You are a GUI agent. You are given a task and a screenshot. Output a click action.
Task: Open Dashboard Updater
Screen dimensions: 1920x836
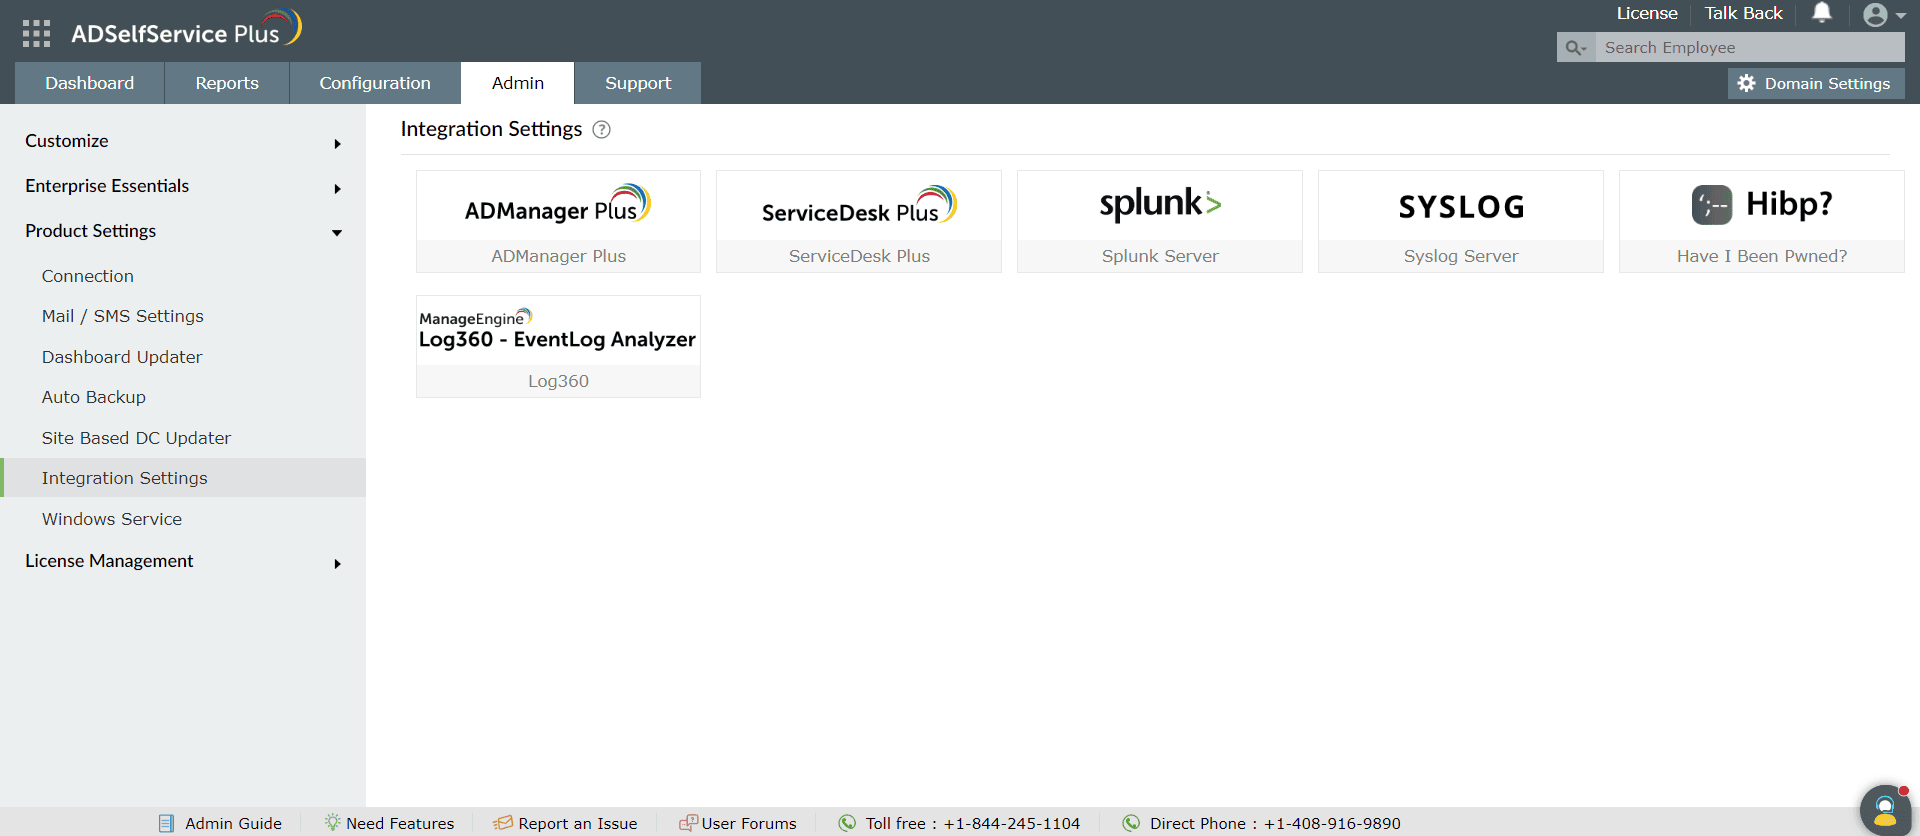click(122, 357)
